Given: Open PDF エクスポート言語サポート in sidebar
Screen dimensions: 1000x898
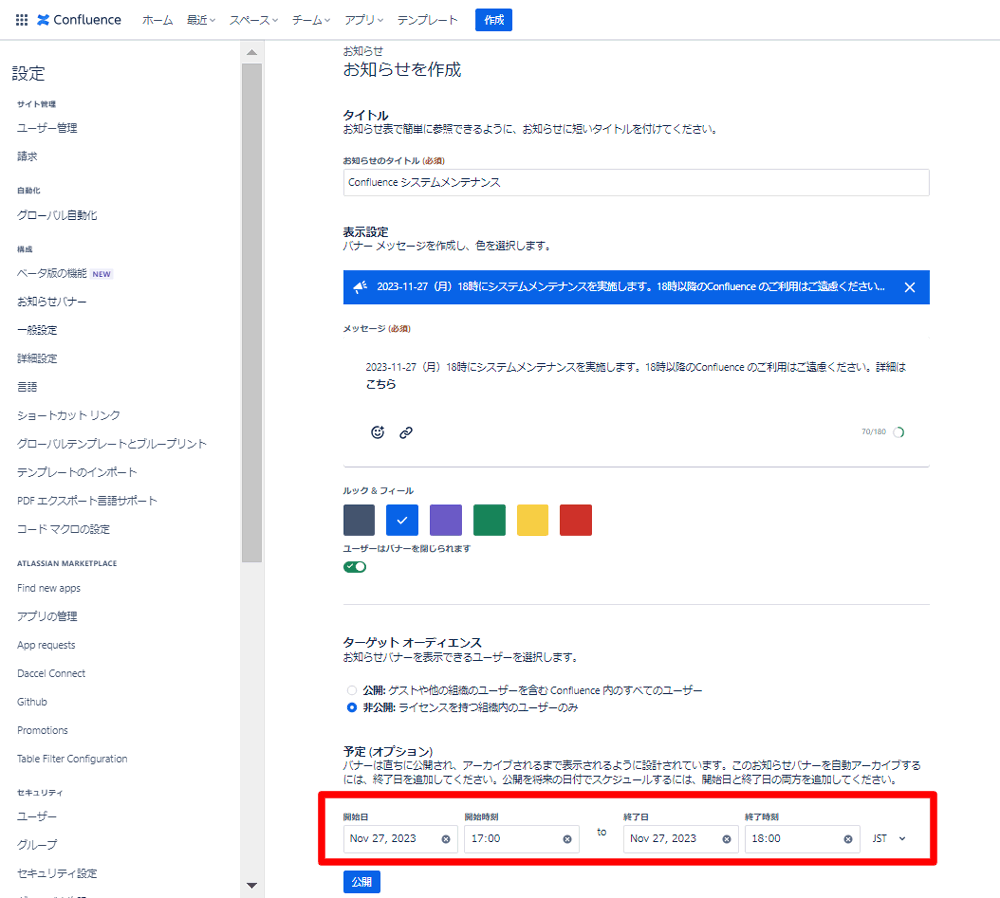Looking at the screenshot, I should pos(87,501).
